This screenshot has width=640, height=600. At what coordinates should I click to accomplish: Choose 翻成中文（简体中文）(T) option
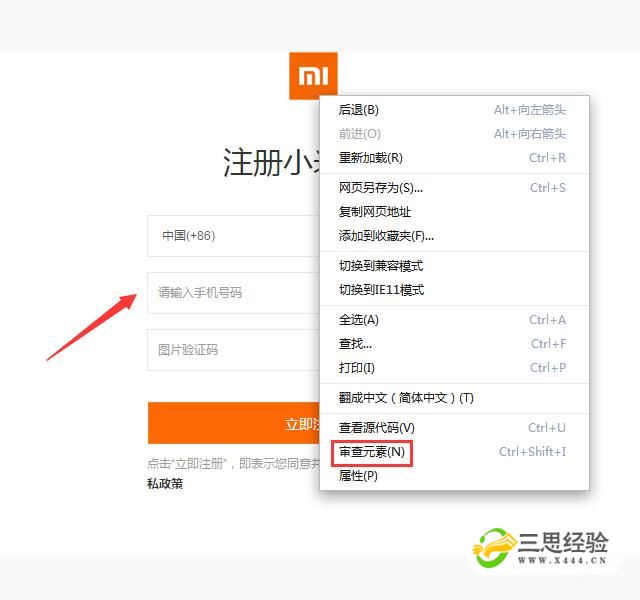(x=406, y=398)
